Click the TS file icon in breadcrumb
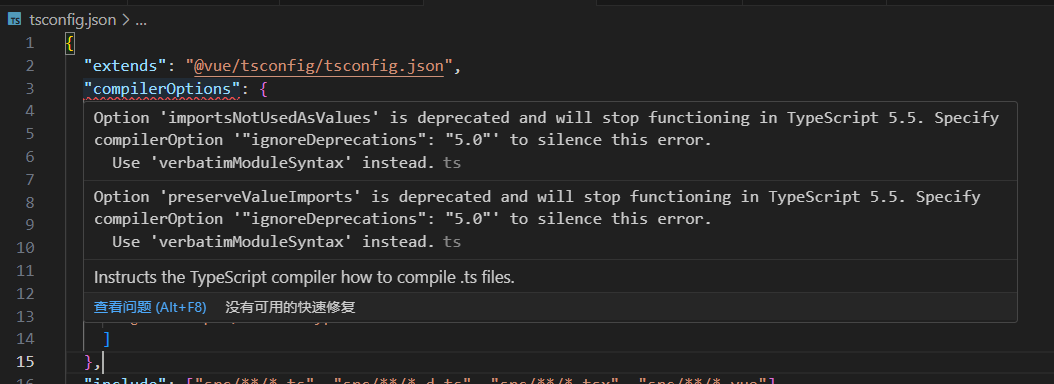Viewport: 1054px width, 384px height. [13, 20]
